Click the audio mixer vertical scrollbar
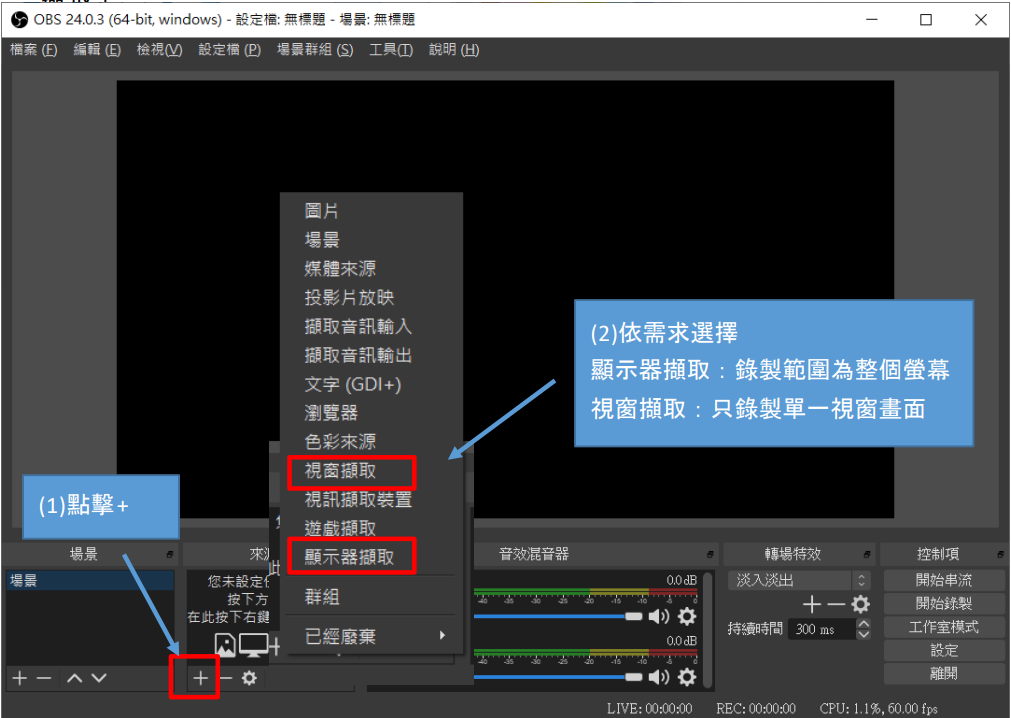1011x718 pixels. 708,630
